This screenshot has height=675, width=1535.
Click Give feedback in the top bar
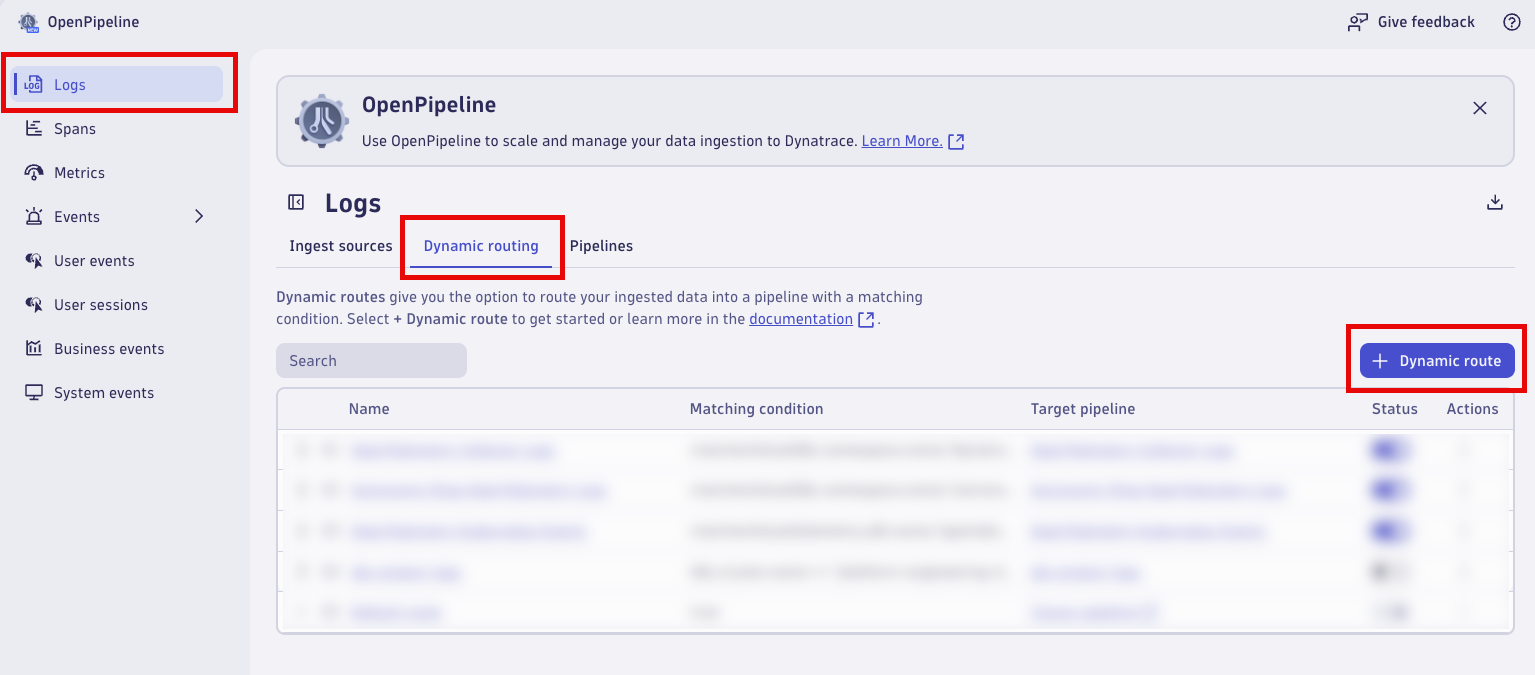(1411, 22)
